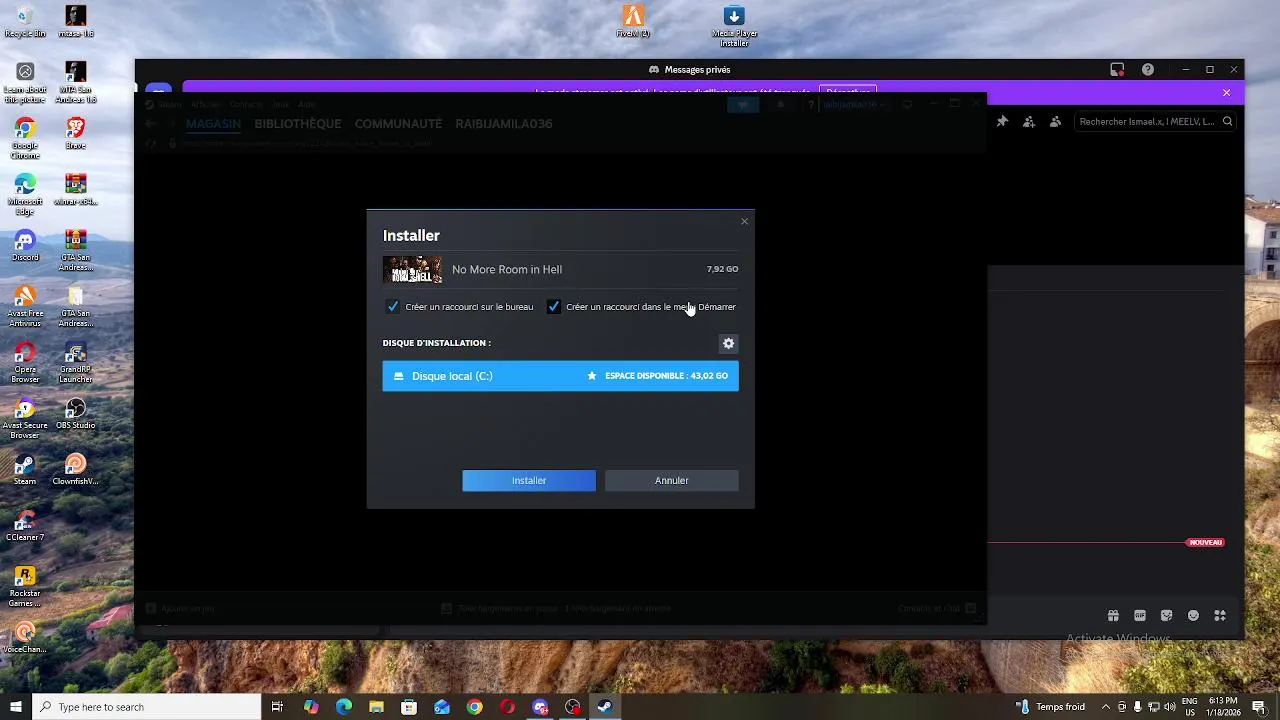Click Discord help question mark icon
Image resolution: width=1280 pixels, height=720 pixels.
[1148, 70]
